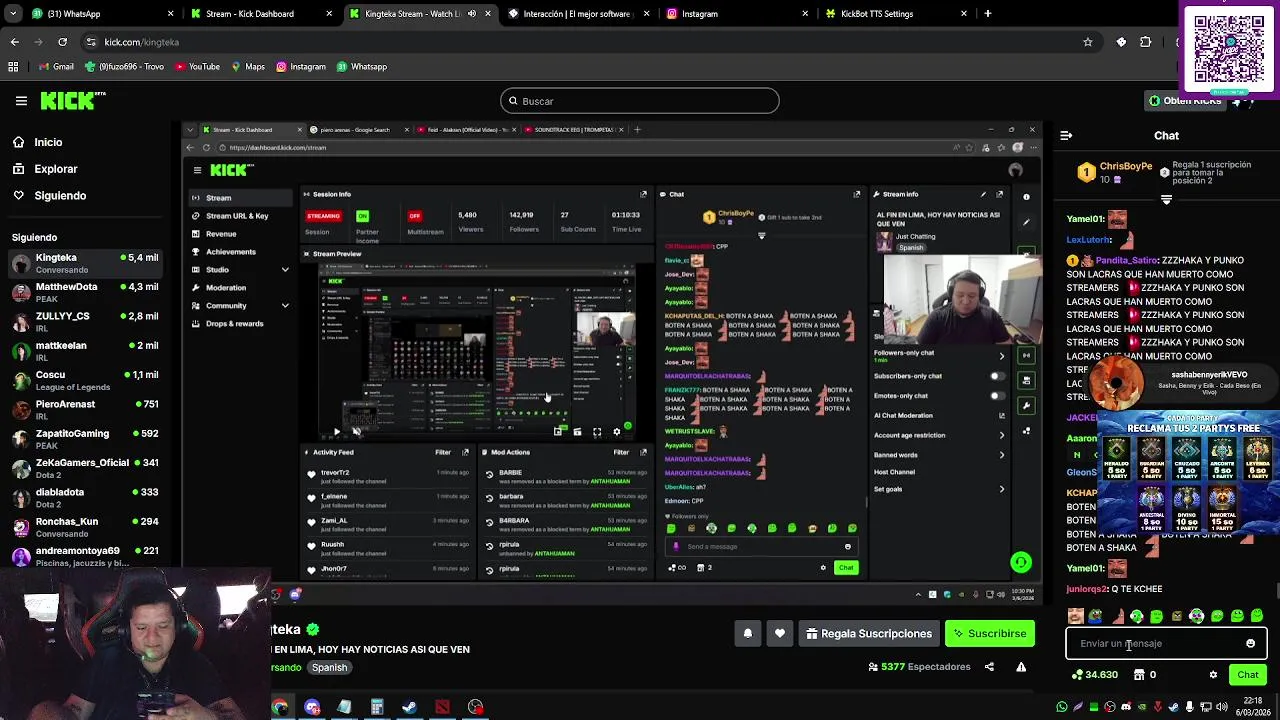Click the Obtén Kicks button
Image resolution: width=1280 pixels, height=720 pixels.
click(1186, 100)
